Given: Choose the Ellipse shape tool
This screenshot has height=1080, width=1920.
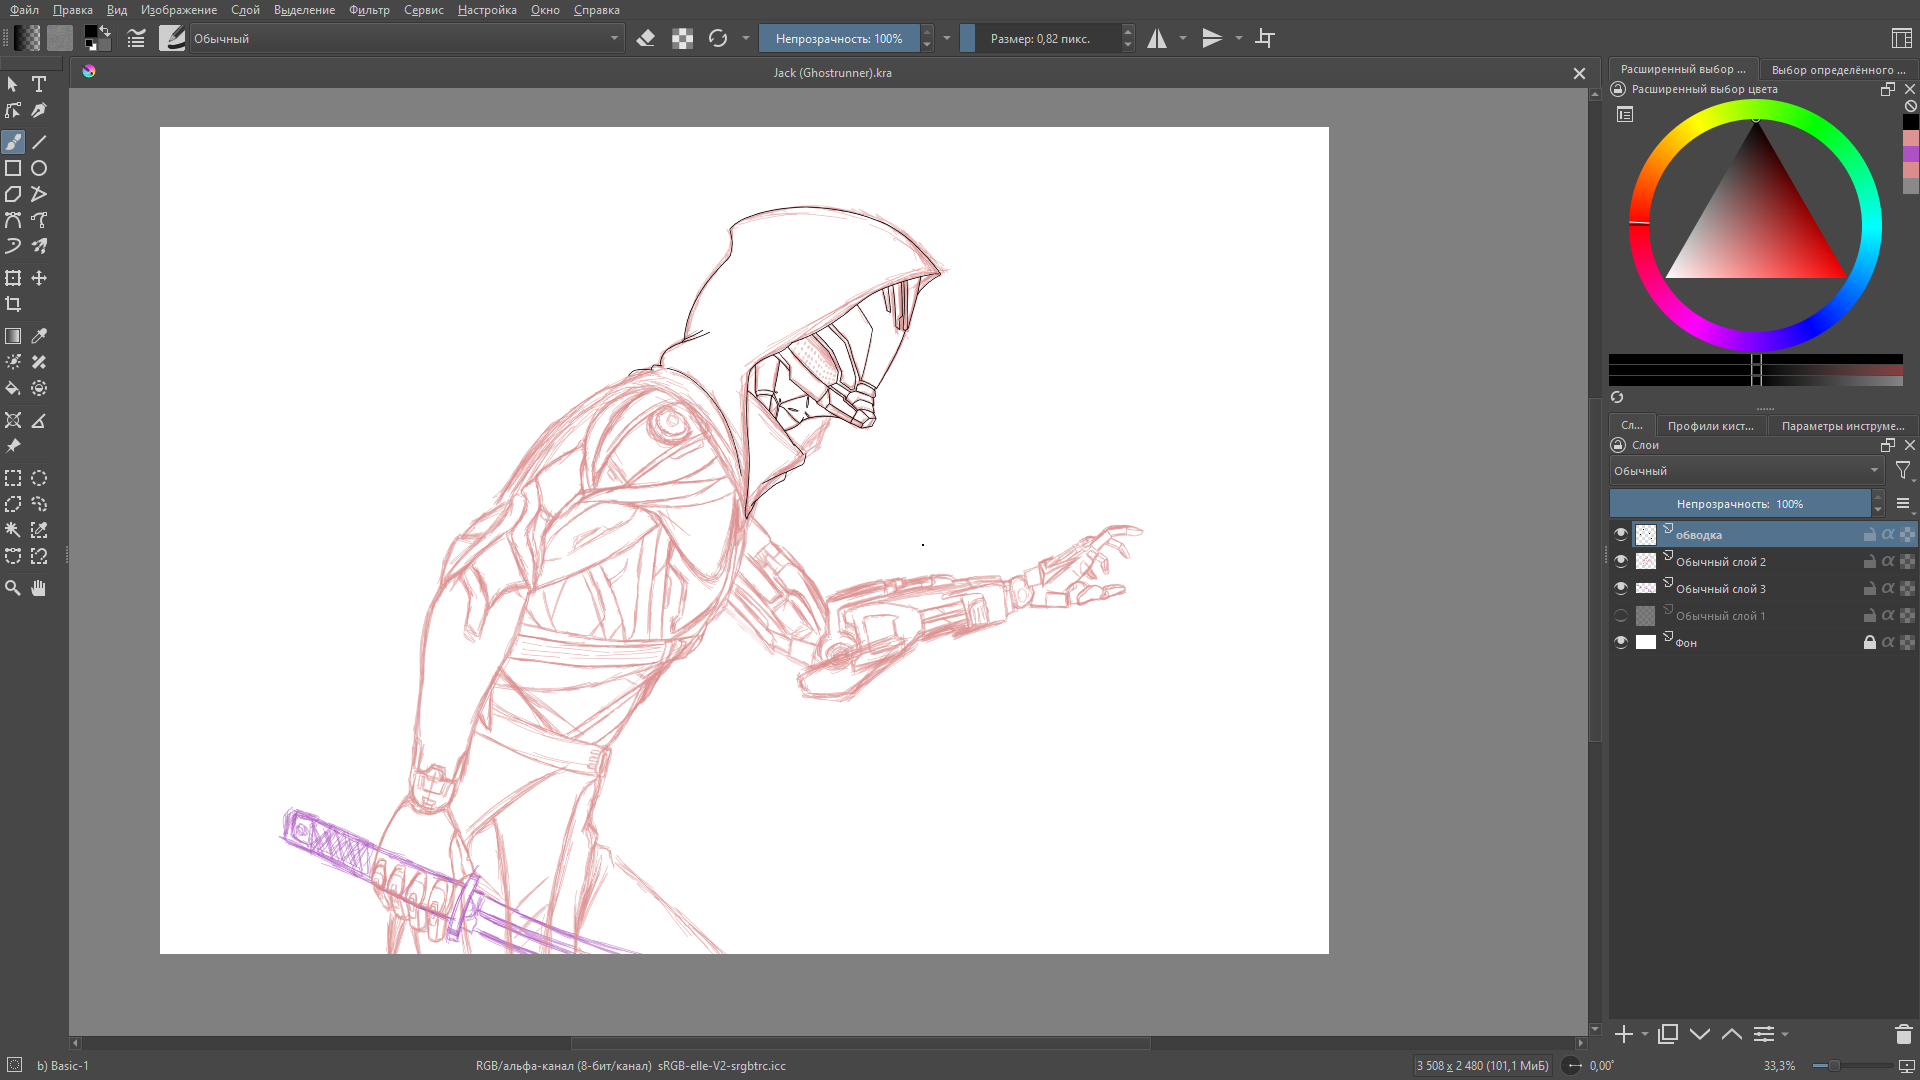Looking at the screenshot, I should 39,168.
